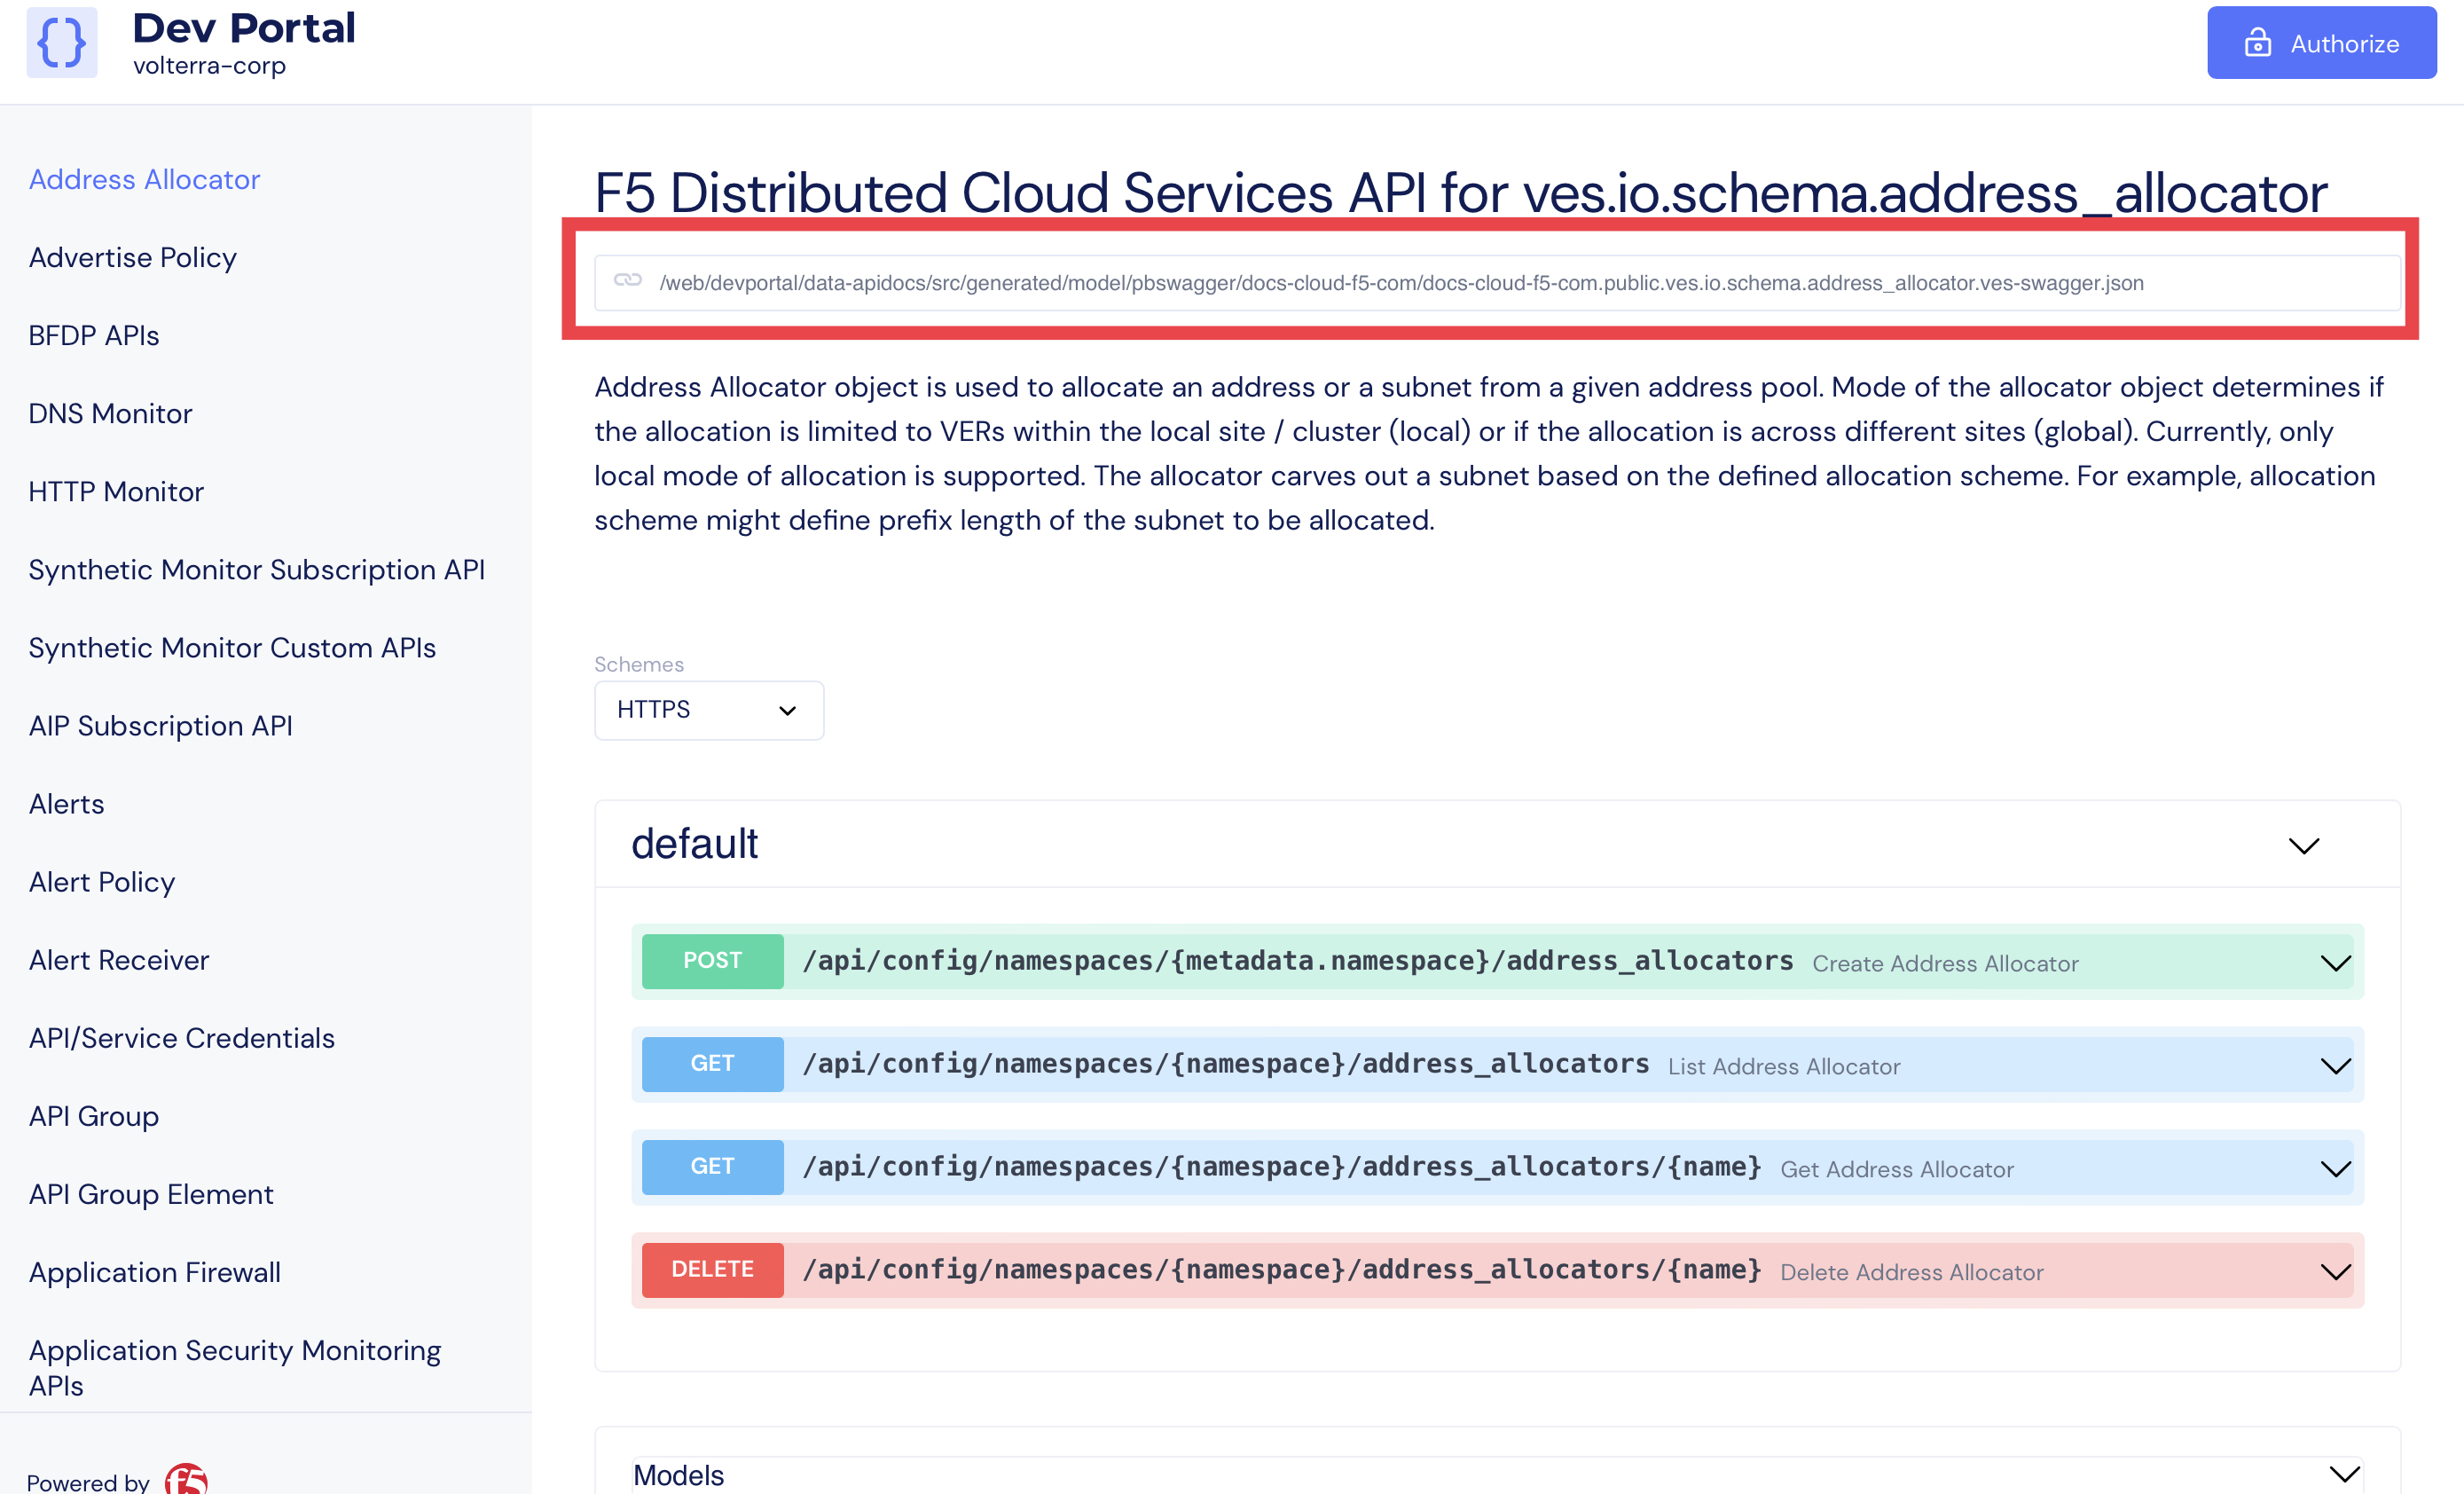Open BFDP APIs from the sidebar
The image size is (2464, 1494).
(x=94, y=335)
